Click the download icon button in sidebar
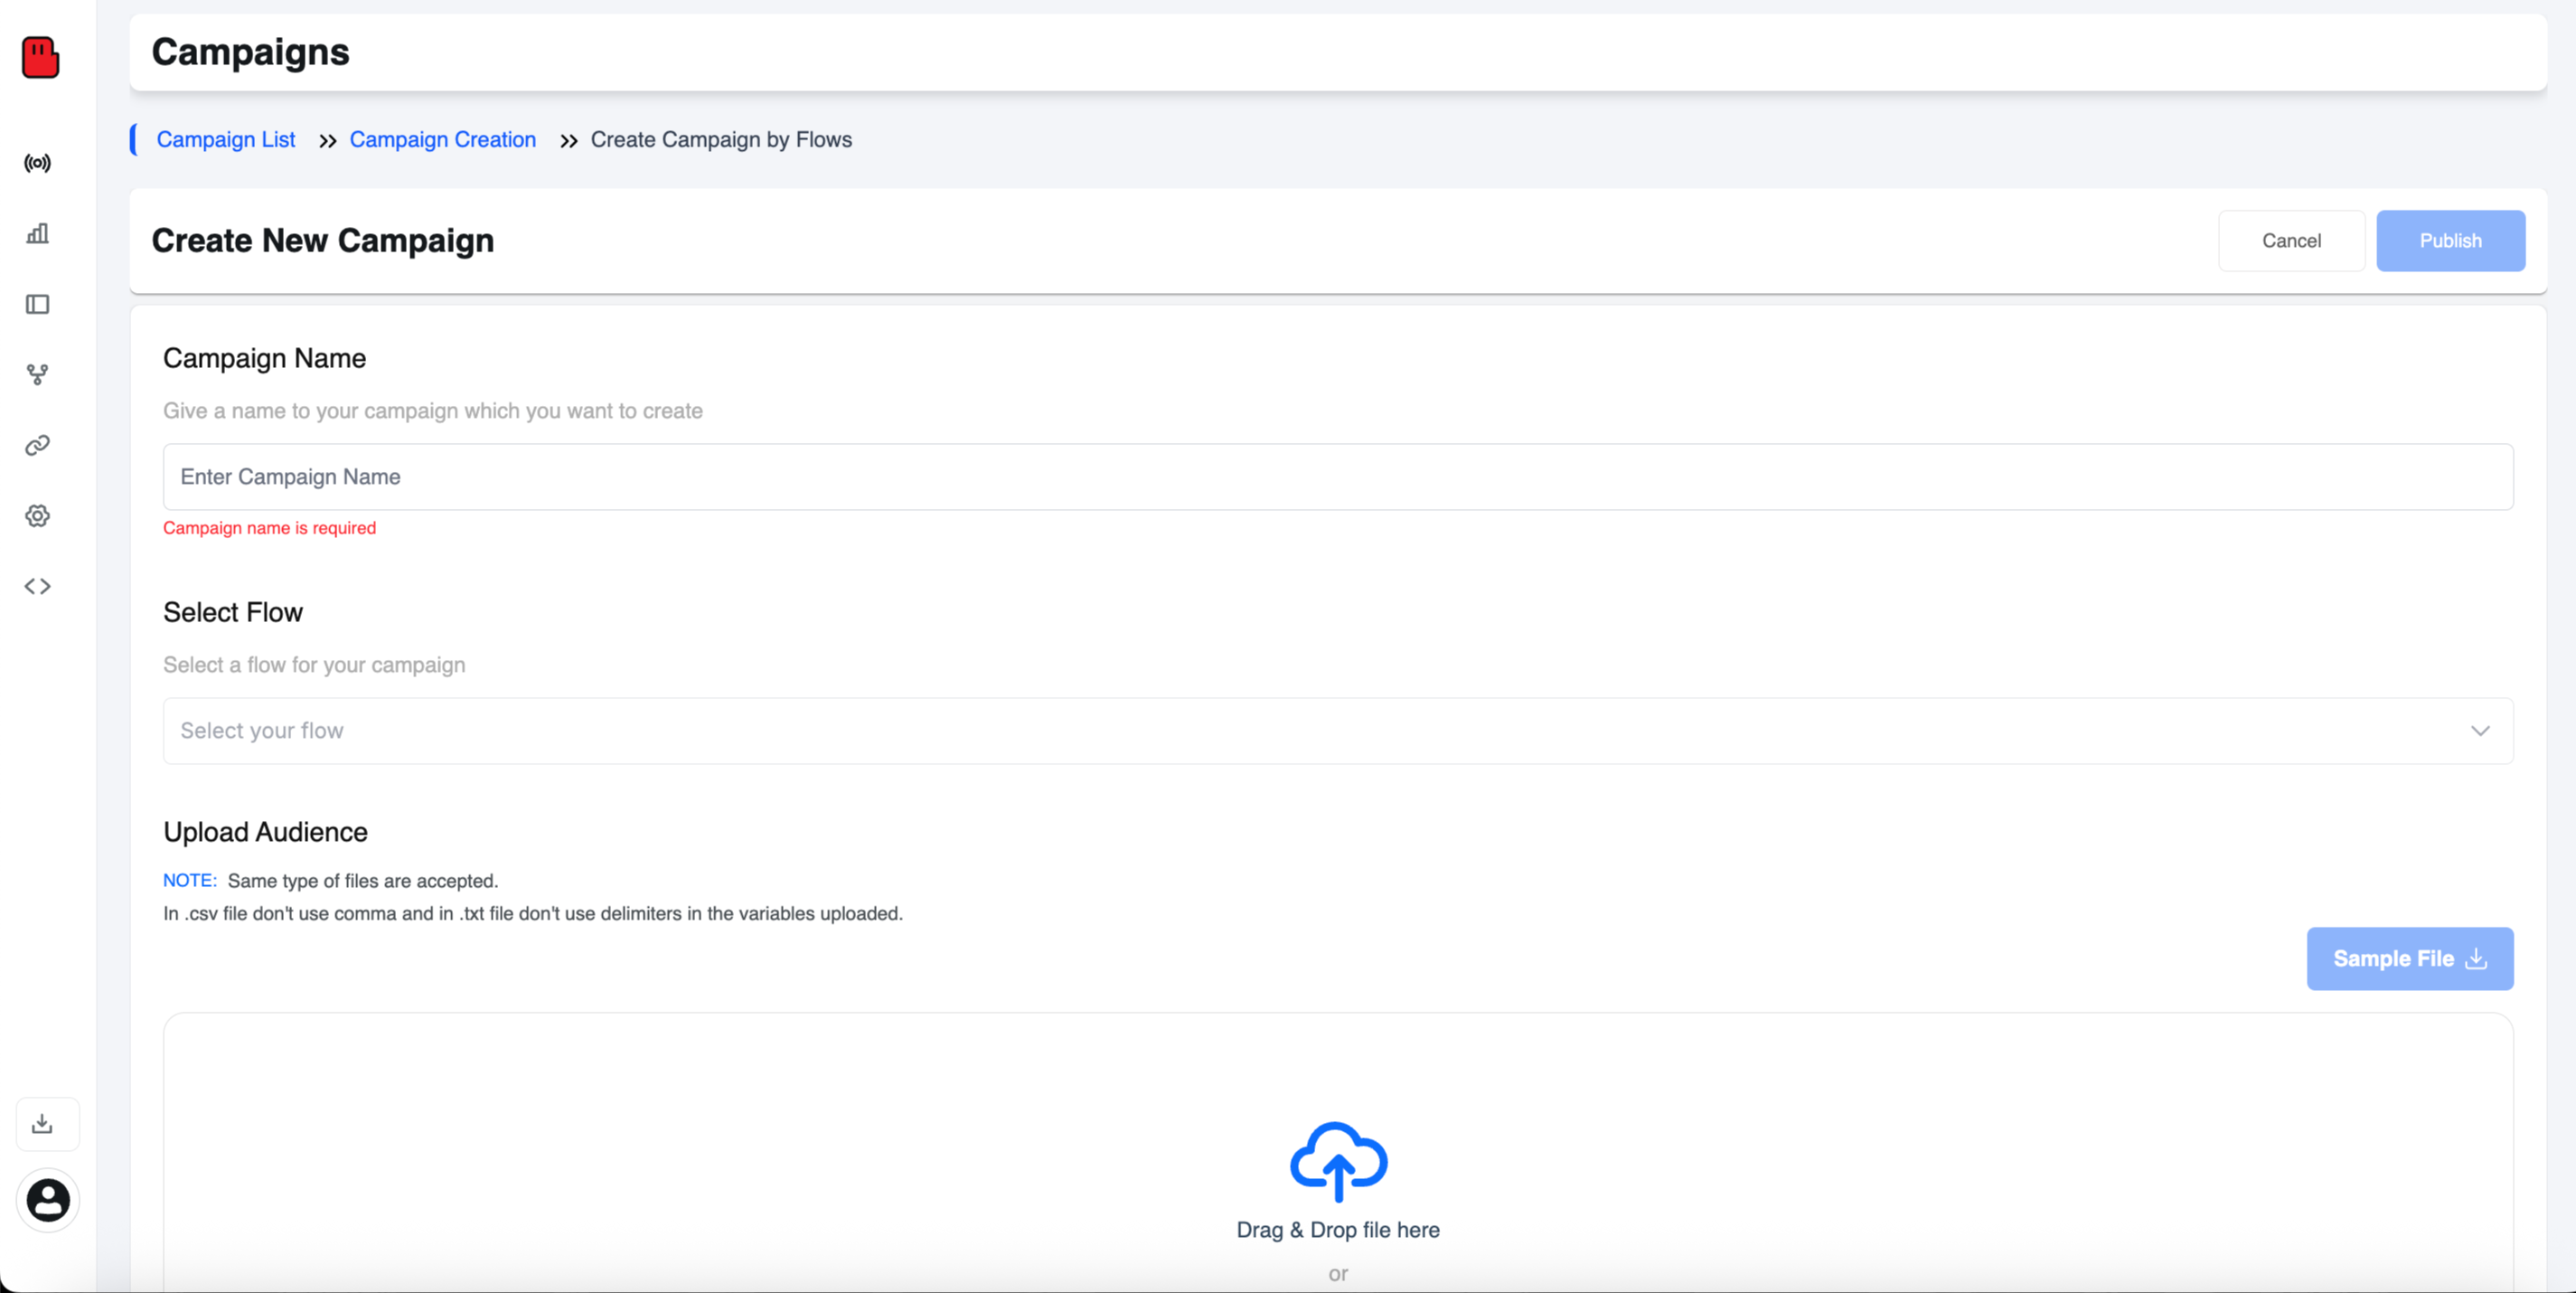The width and height of the screenshot is (2576, 1293). point(47,1124)
